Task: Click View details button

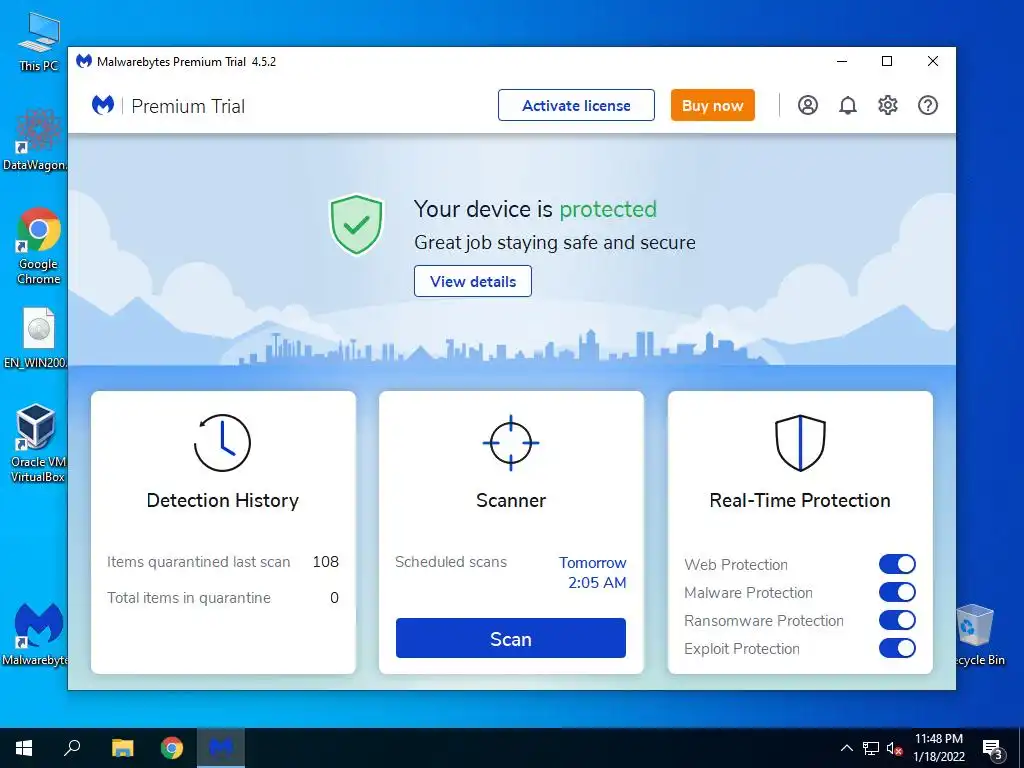Action: click(473, 281)
